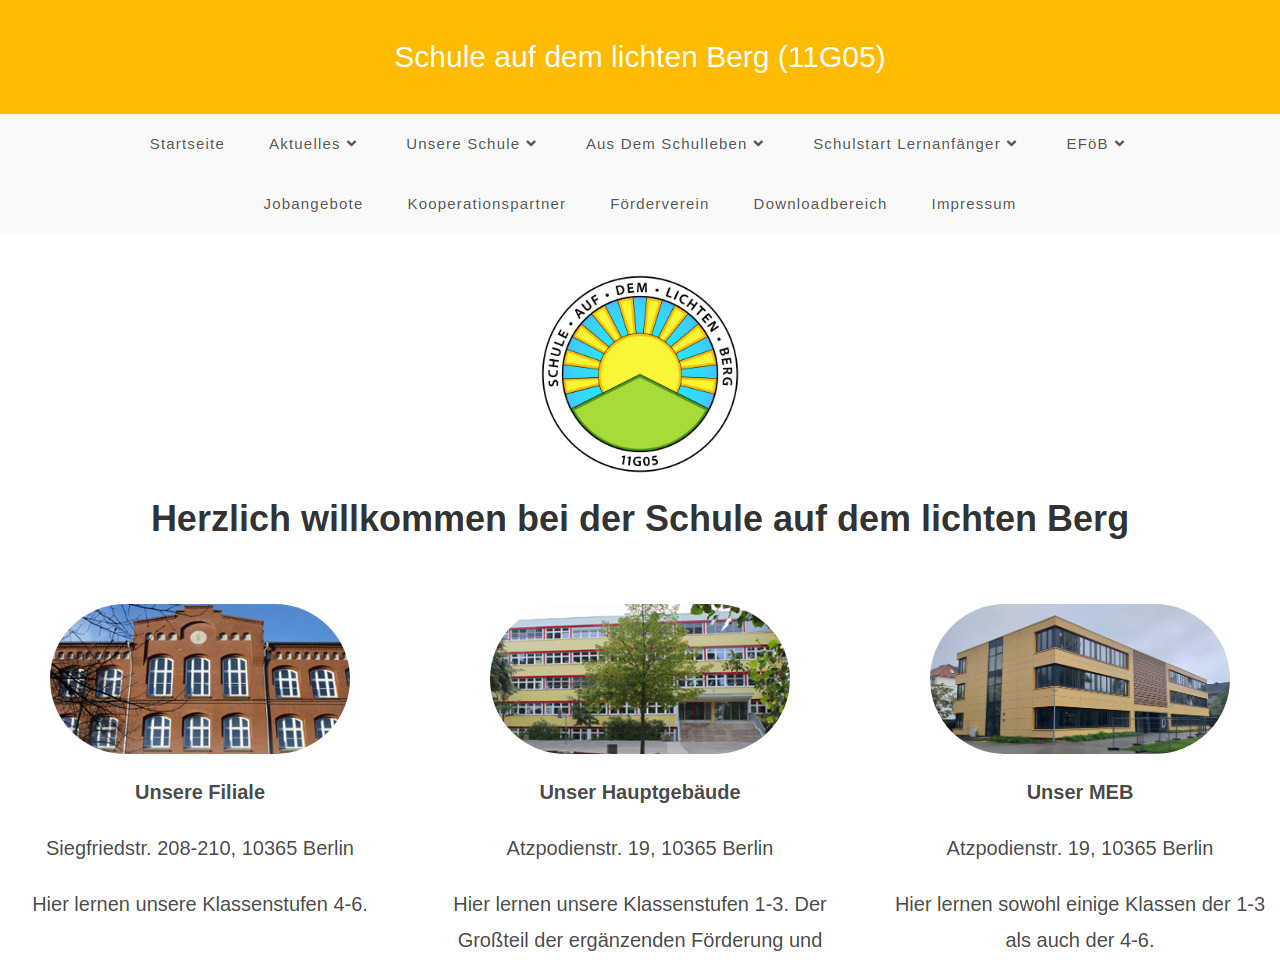
Task: Select the Unser MEB heading
Action: (1080, 792)
